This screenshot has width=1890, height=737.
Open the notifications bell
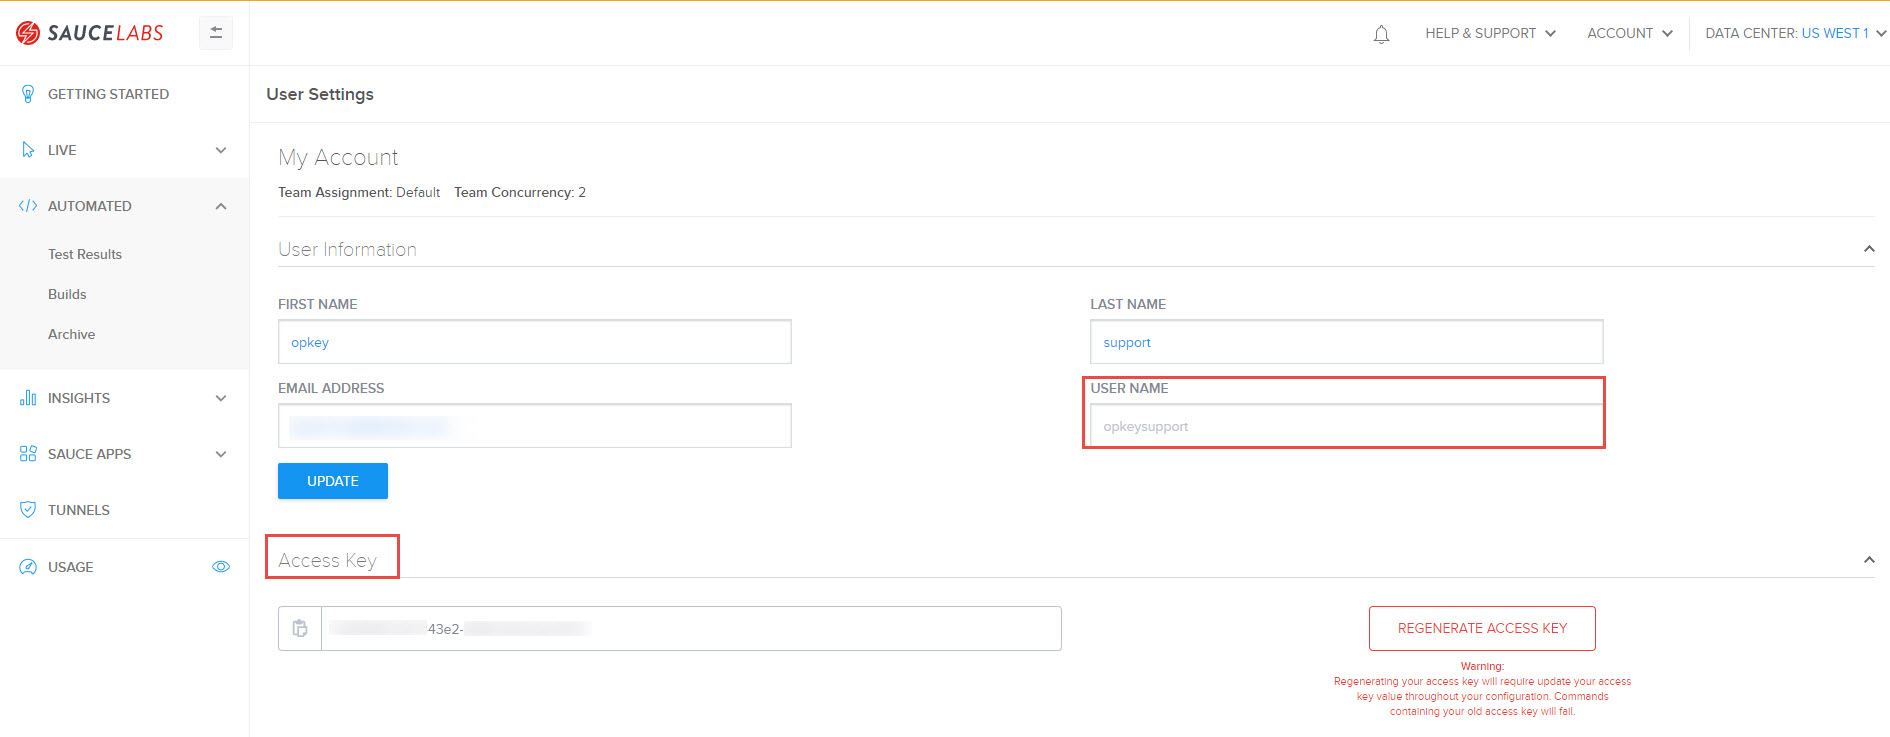[1381, 34]
